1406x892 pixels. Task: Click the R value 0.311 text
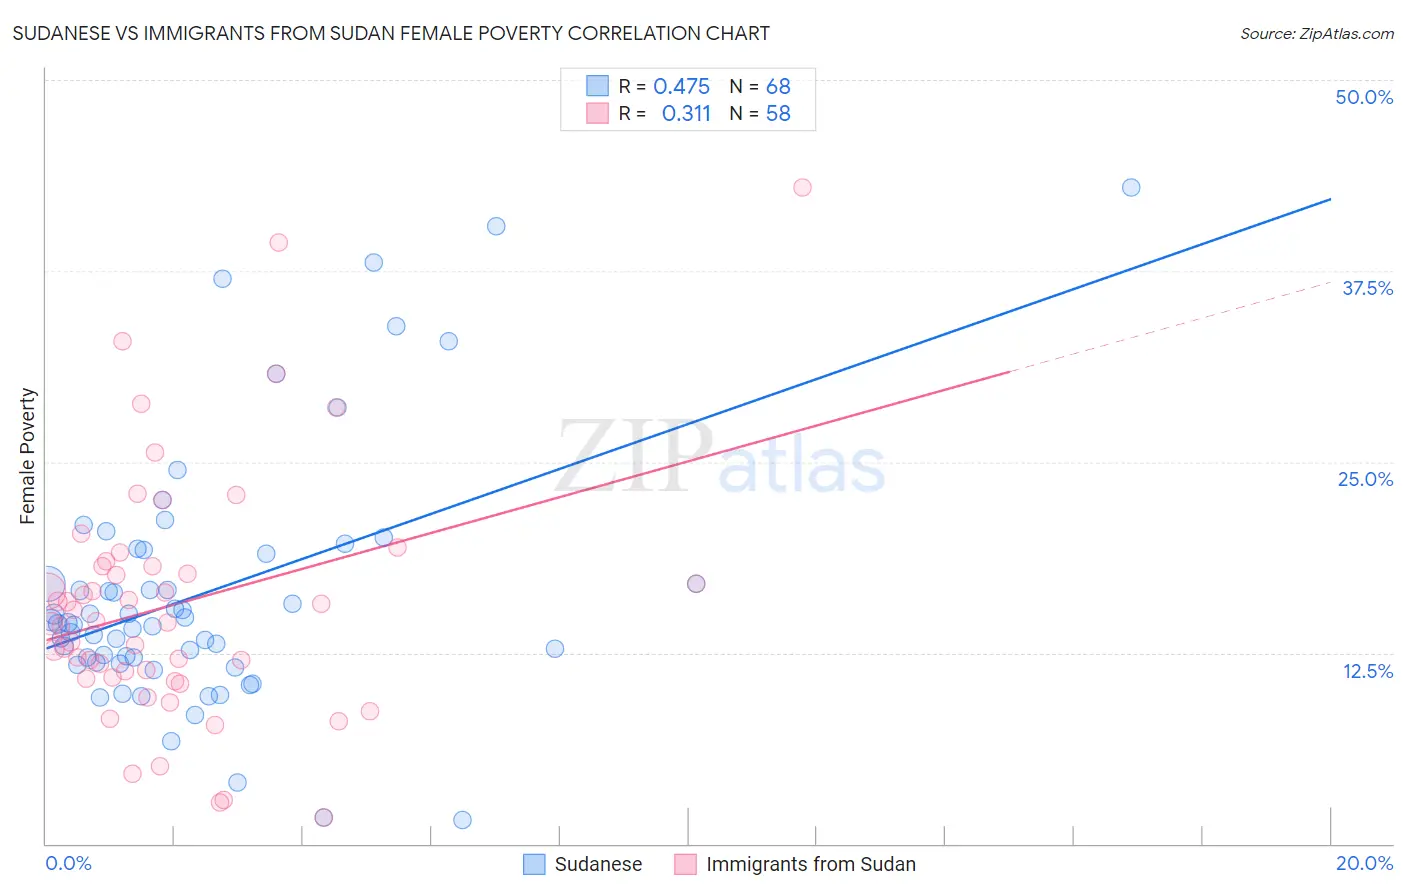tap(686, 113)
